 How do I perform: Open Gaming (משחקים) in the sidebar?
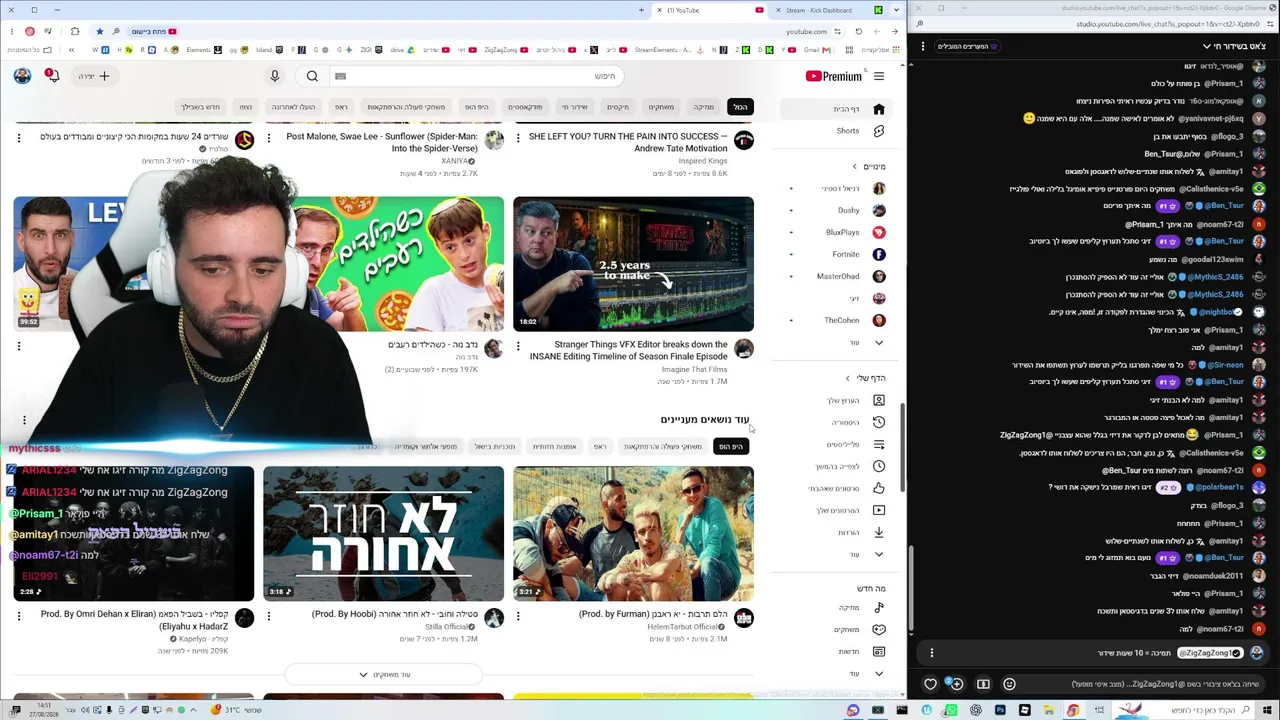(x=835, y=629)
